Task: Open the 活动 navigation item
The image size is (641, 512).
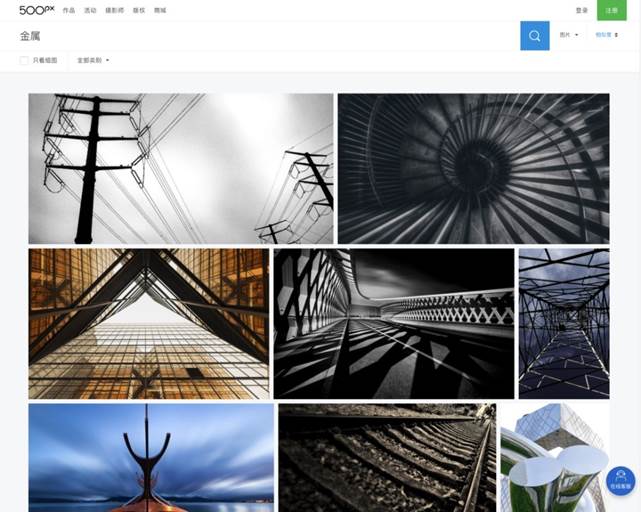Action: tap(90, 10)
